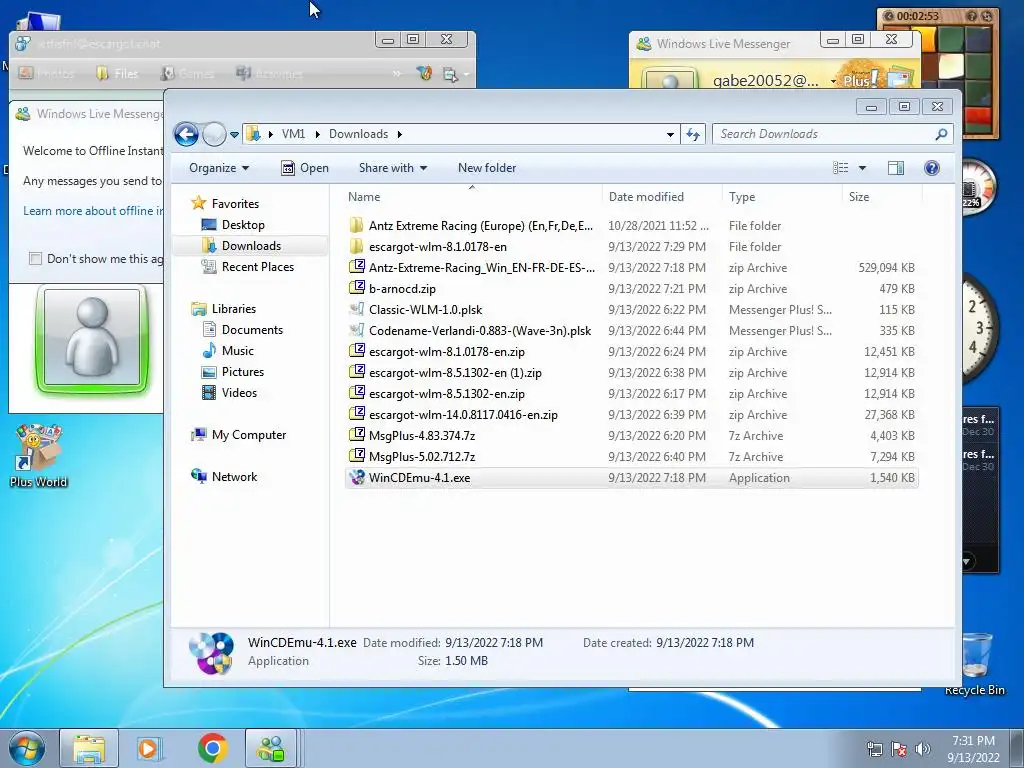Launch Google Chrome from taskbar
Image resolution: width=1024 pixels, height=768 pixels.
(x=212, y=748)
